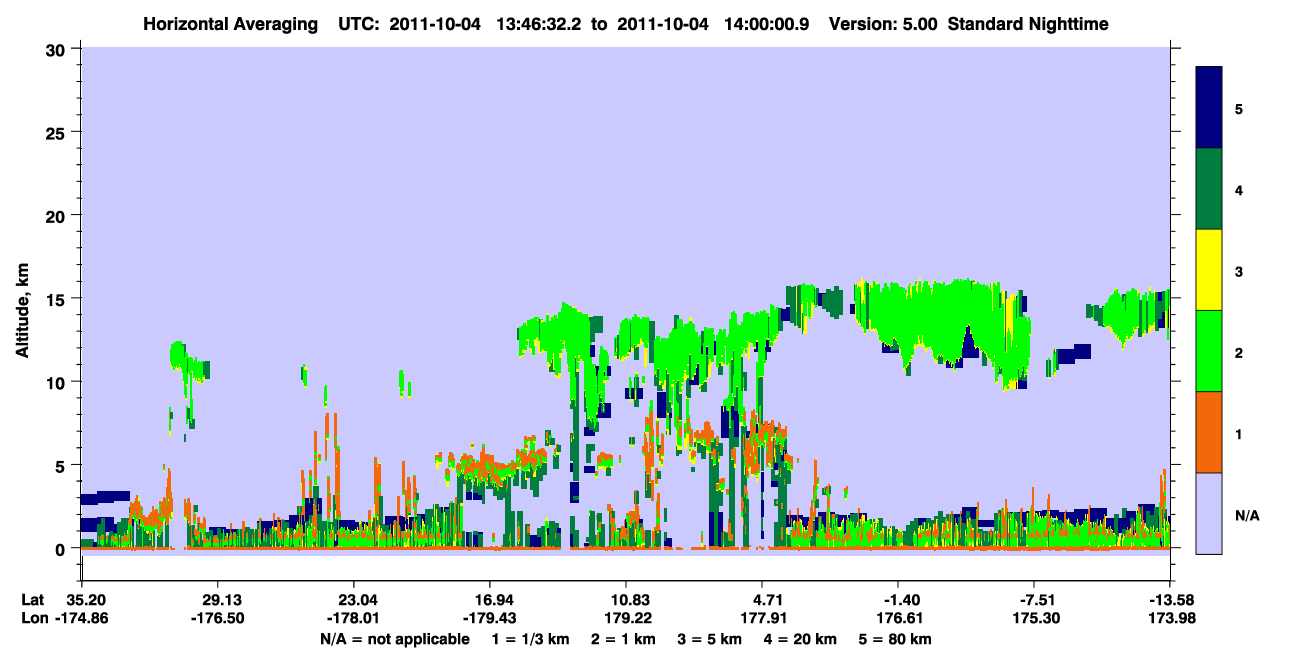Click the yellow color bar segment labeled 3
Image resolution: width=1300 pixels, height=667 pixels.
click(1209, 270)
